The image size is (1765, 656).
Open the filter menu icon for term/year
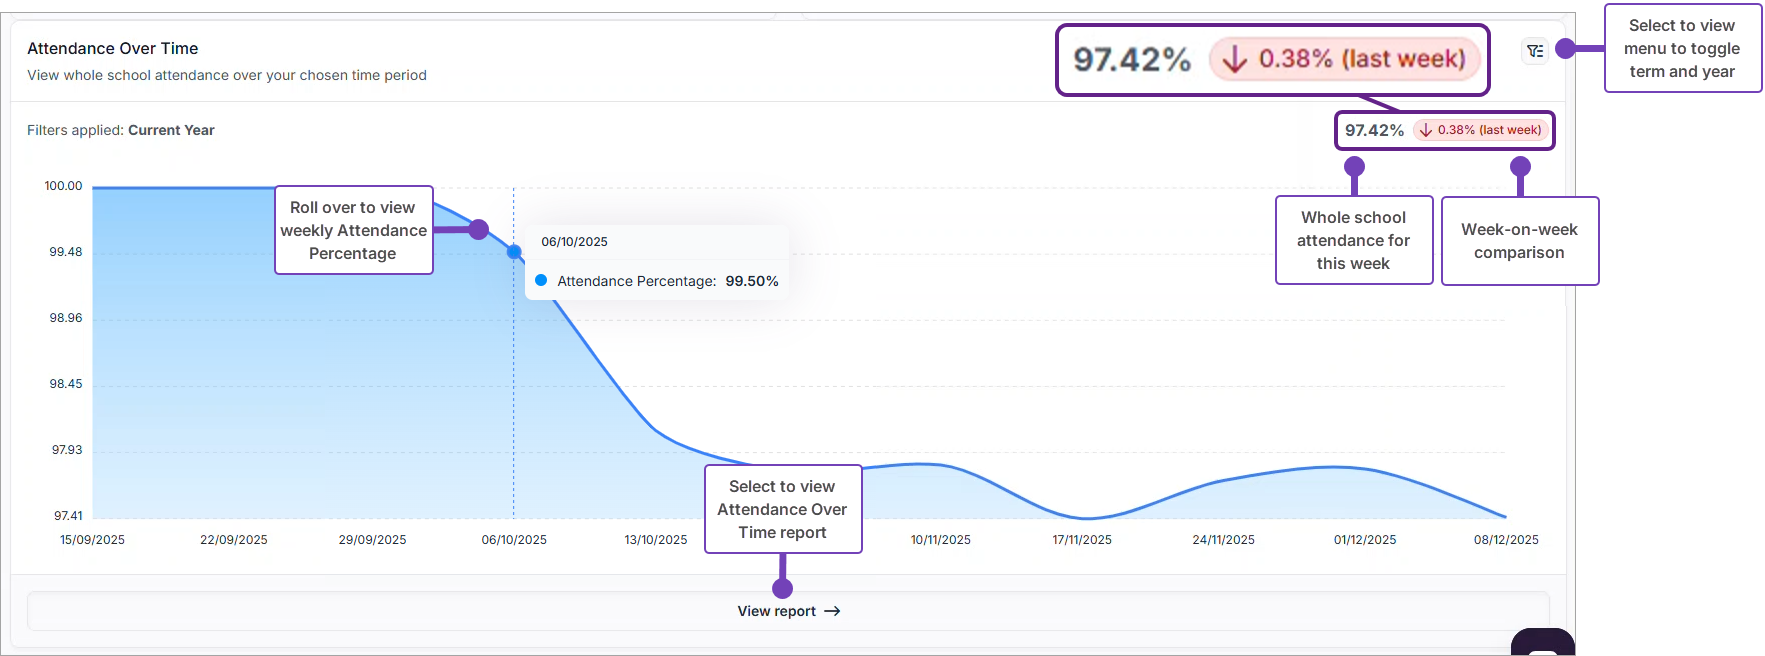point(1535,51)
